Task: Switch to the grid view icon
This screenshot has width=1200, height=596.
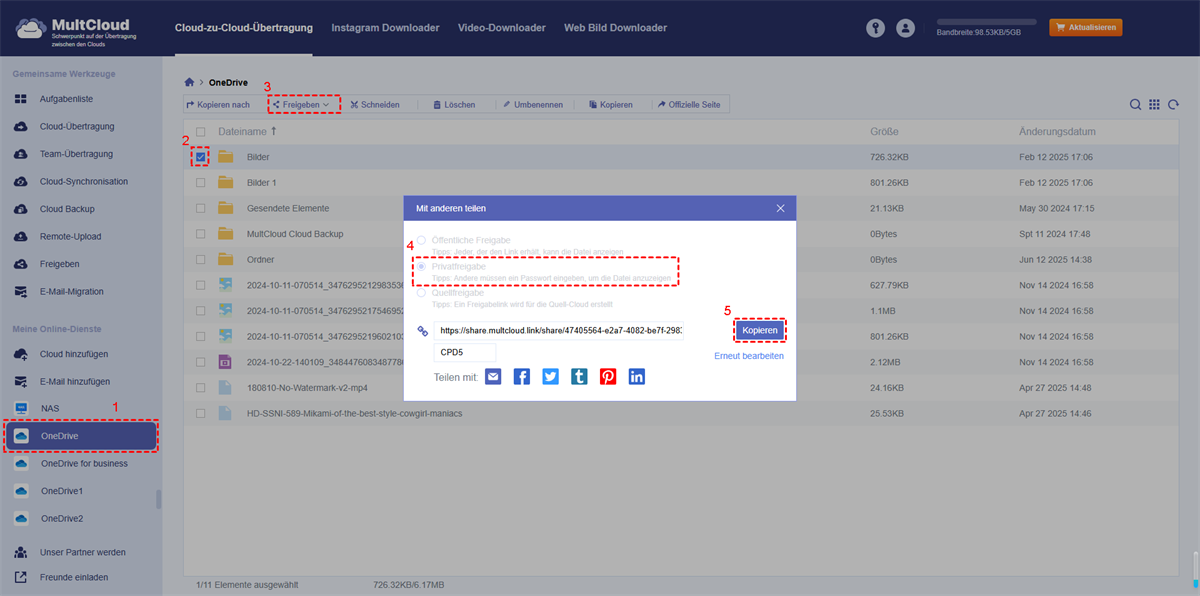Action: point(1154,104)
